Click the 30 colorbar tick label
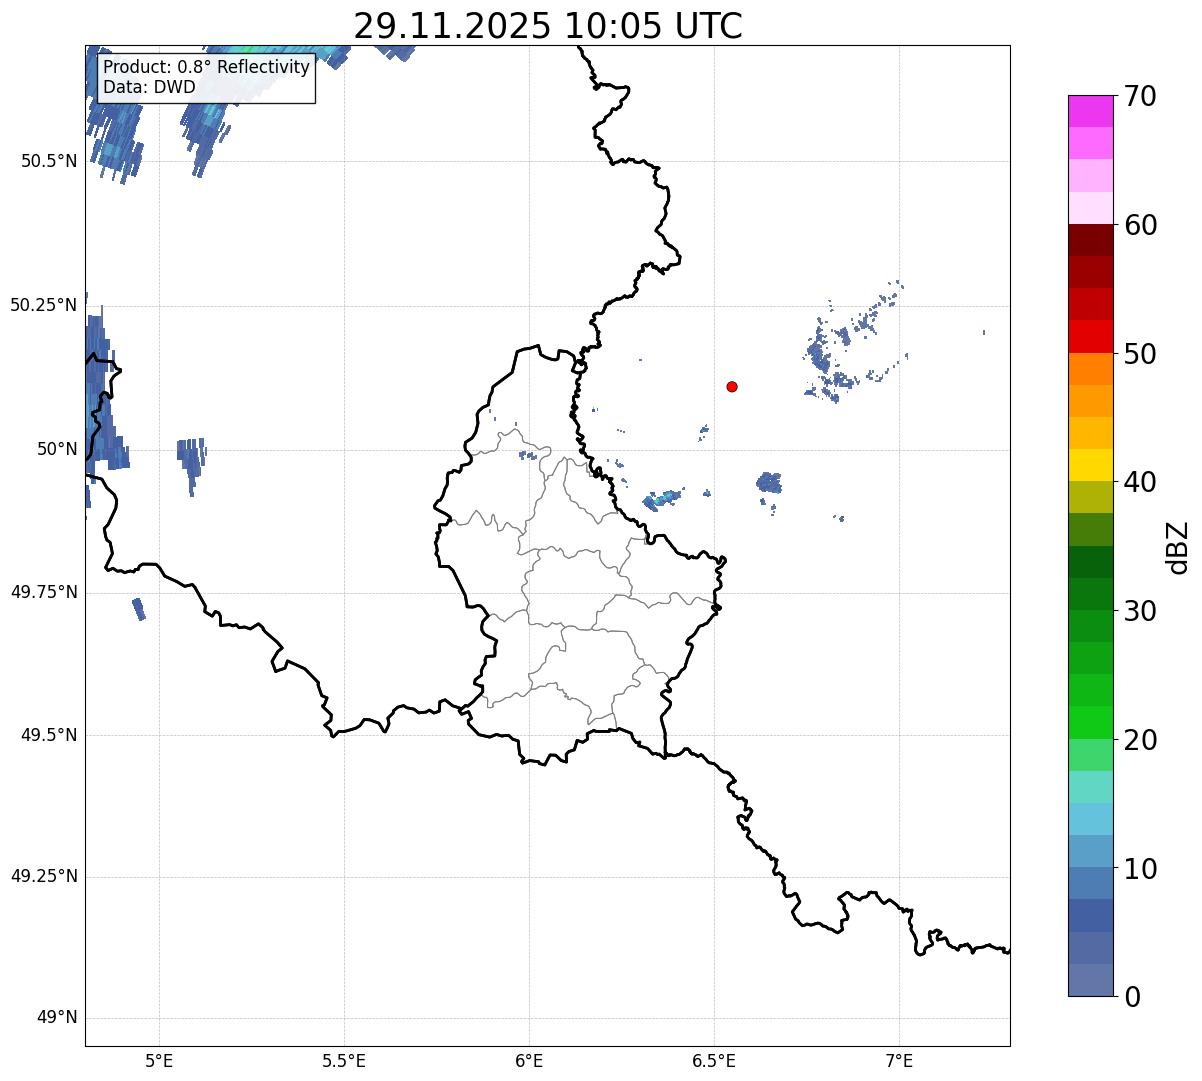The height and width of the screenshot is (1081, 1202). [x=1139, y=611]
